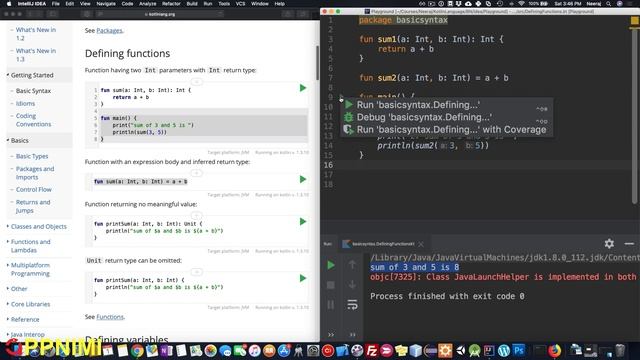Image resolution: width=640 pixels, height=360 pixels.
Task: Click the run gutter icon beside main
Action: [x=341, y=97]
